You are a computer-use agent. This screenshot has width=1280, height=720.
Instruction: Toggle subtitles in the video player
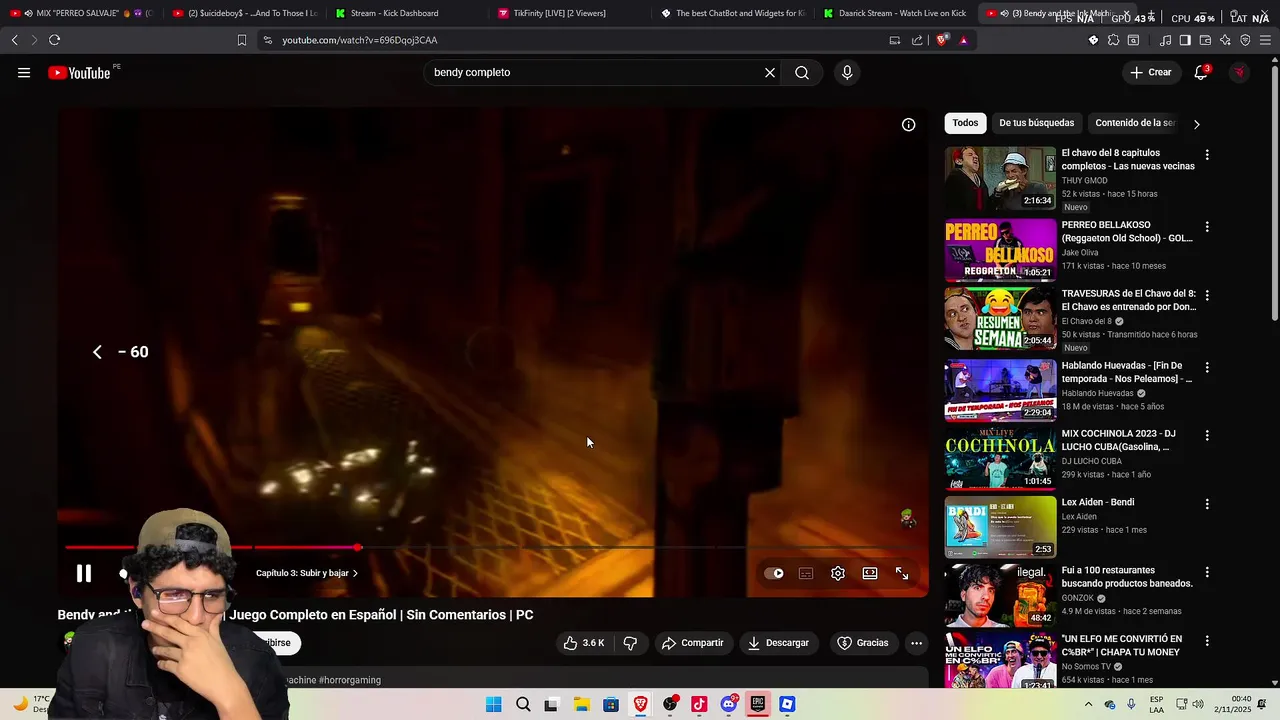[x=806, y=573]
